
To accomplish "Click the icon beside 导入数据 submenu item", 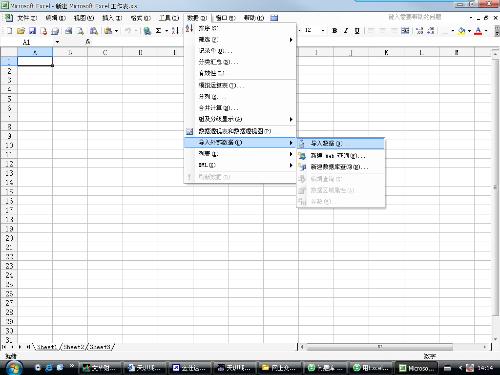I will point(302,144).
